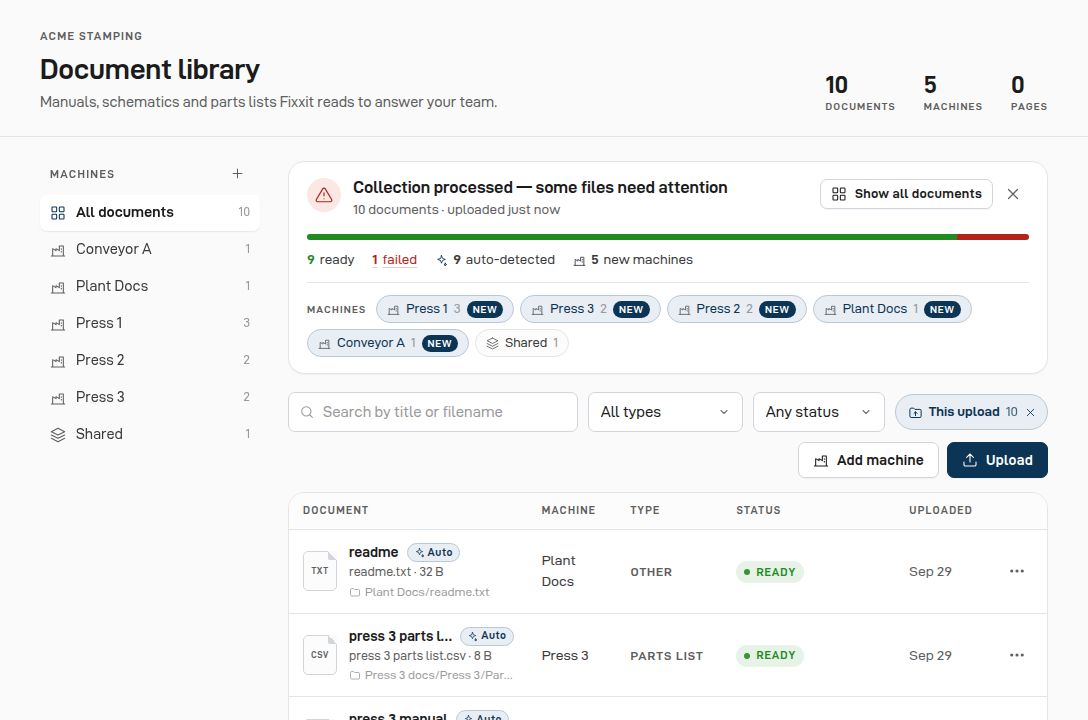Select the Shared chip in the banner

[522, 343]
